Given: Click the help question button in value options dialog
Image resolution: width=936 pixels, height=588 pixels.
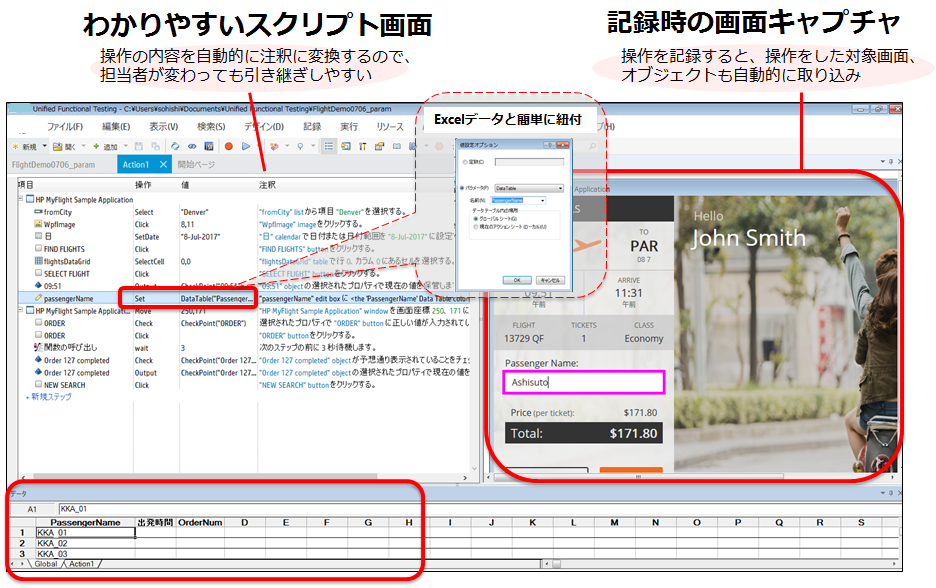Looking at the screenshot, I should 549,145.
